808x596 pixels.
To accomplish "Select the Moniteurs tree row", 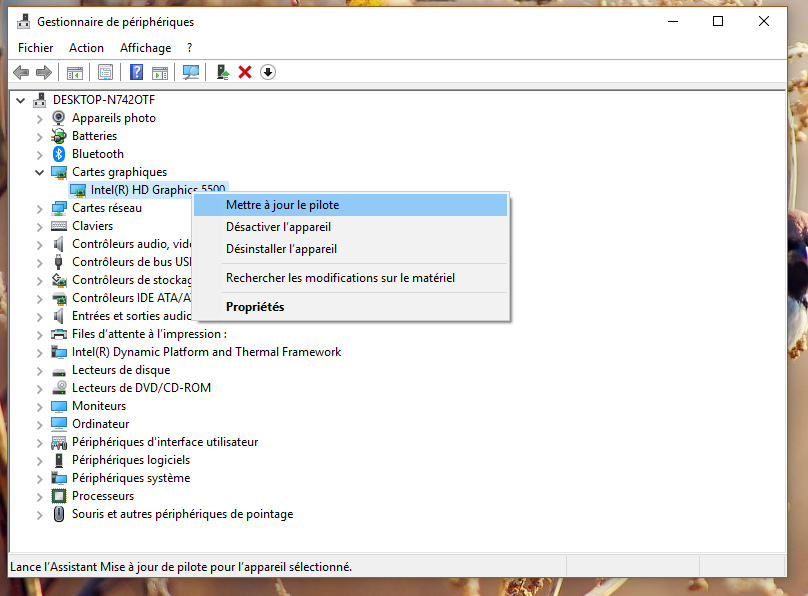I will (99, 406).
